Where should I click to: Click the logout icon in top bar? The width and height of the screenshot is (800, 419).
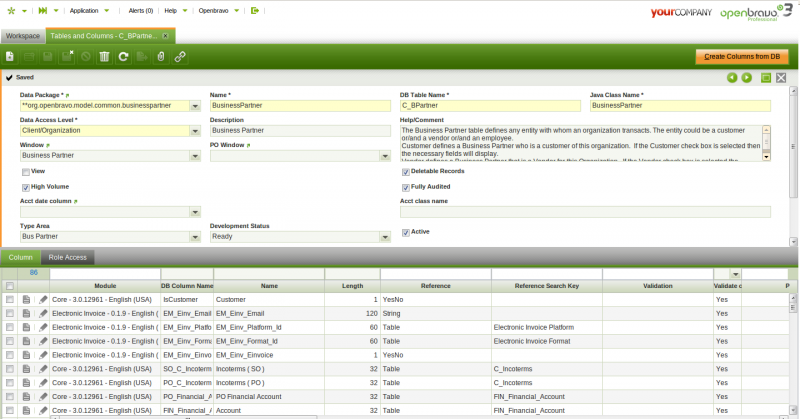[255, 10]
